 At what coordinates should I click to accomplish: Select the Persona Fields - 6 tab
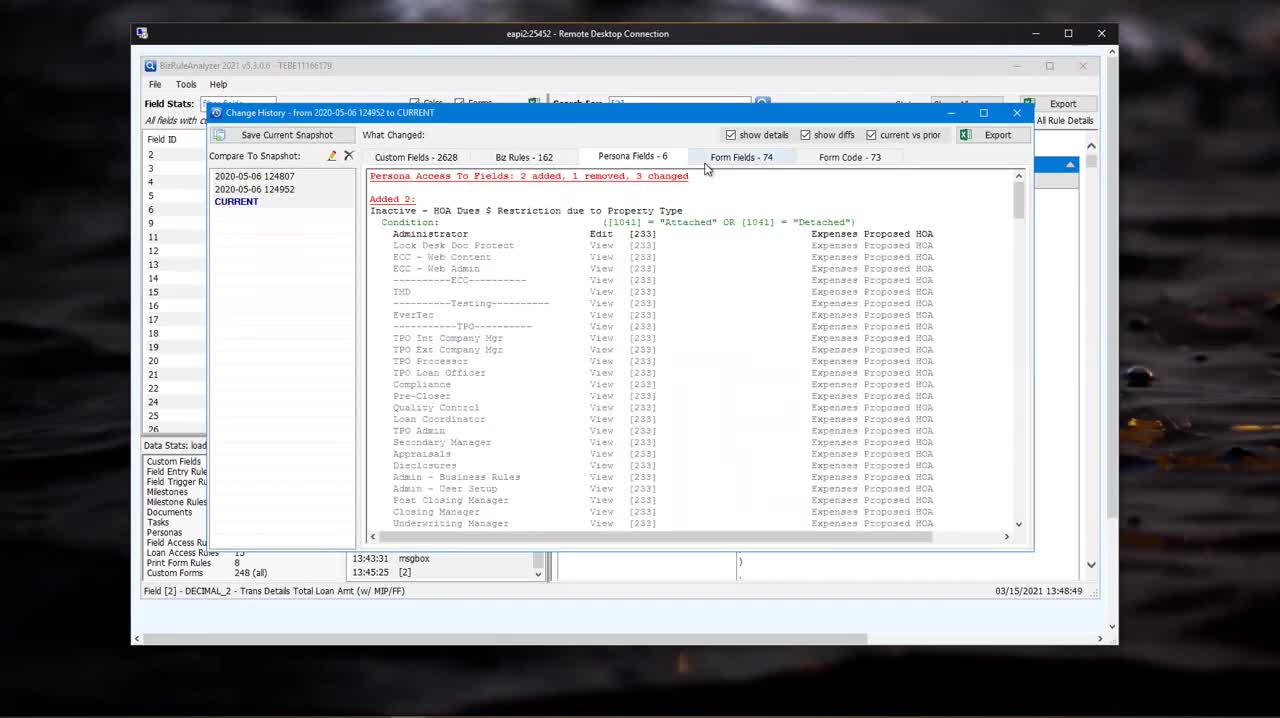(633, 156)
